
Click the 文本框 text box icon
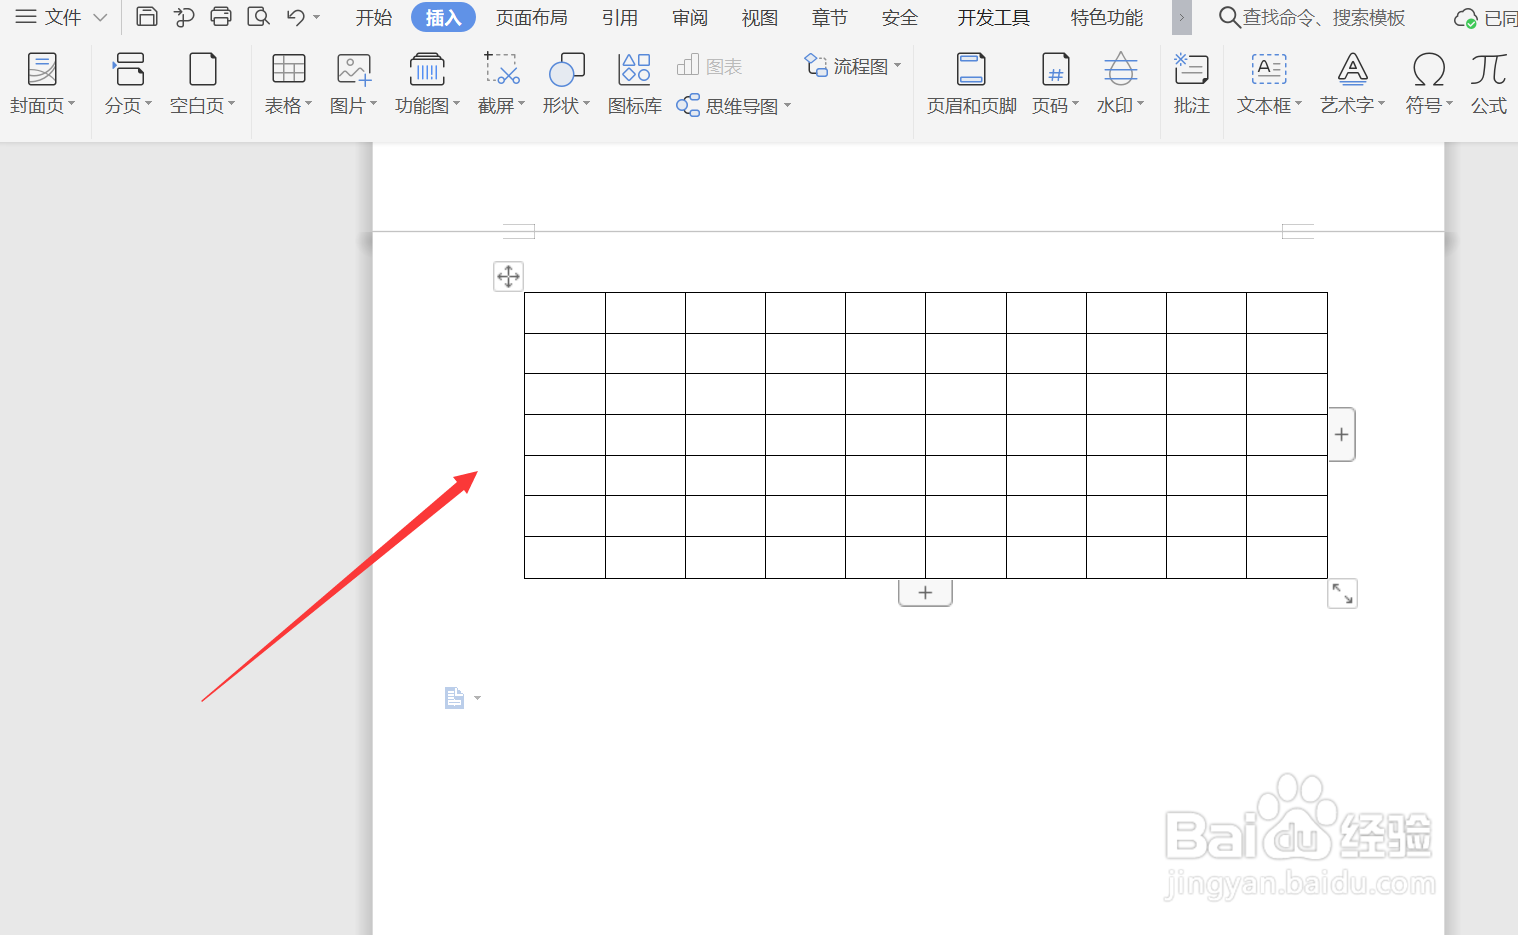coord(1269,70)
